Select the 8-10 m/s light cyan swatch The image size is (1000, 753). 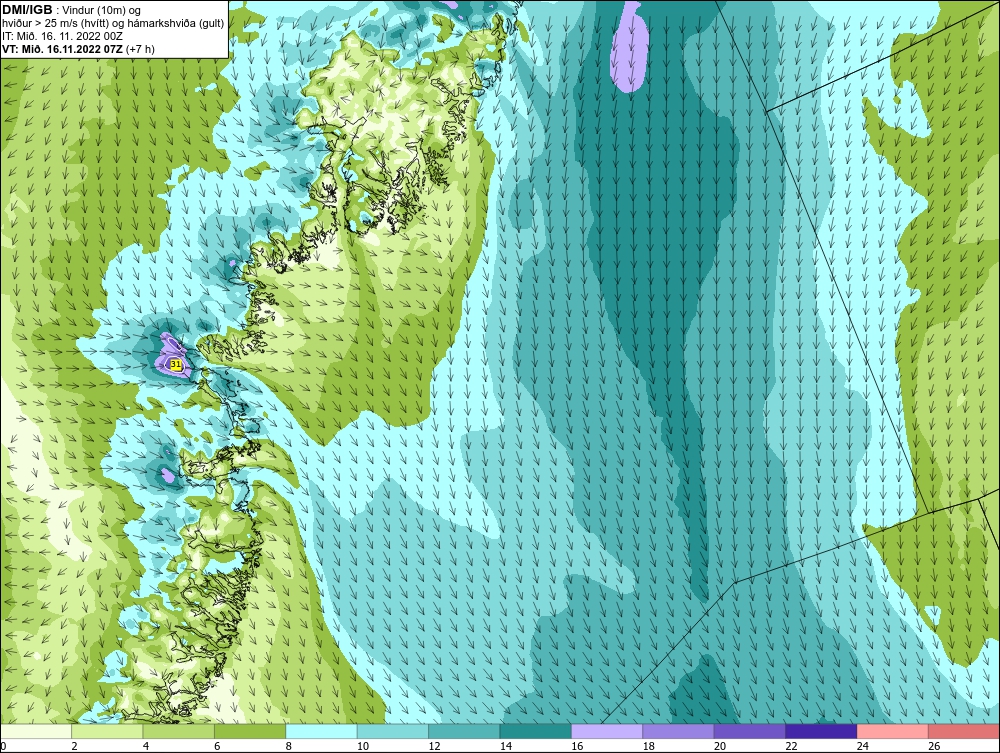pos(321,731)
